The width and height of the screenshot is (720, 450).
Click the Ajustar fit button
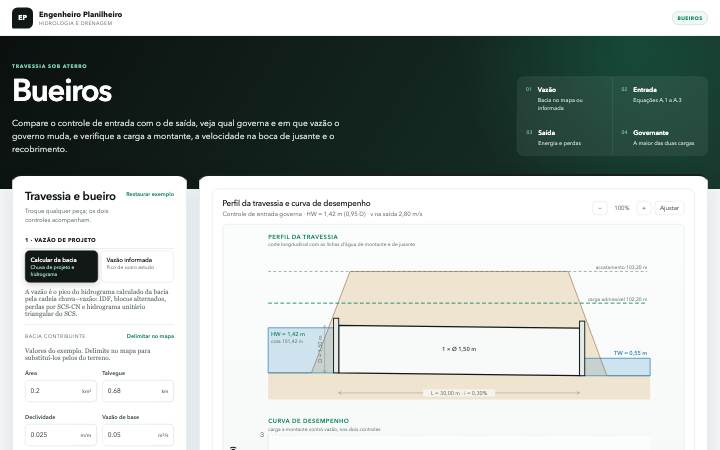(x=669, y=208)
